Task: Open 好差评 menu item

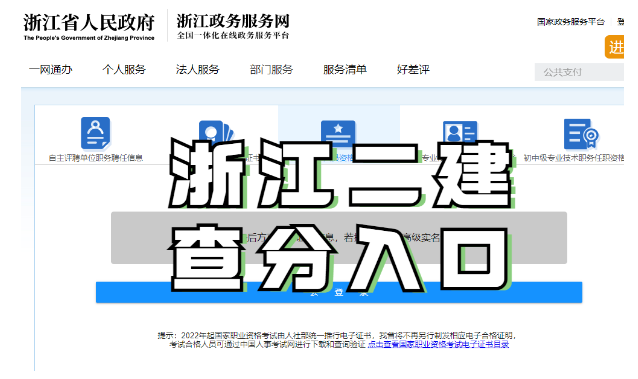Action: coord(413,70)
